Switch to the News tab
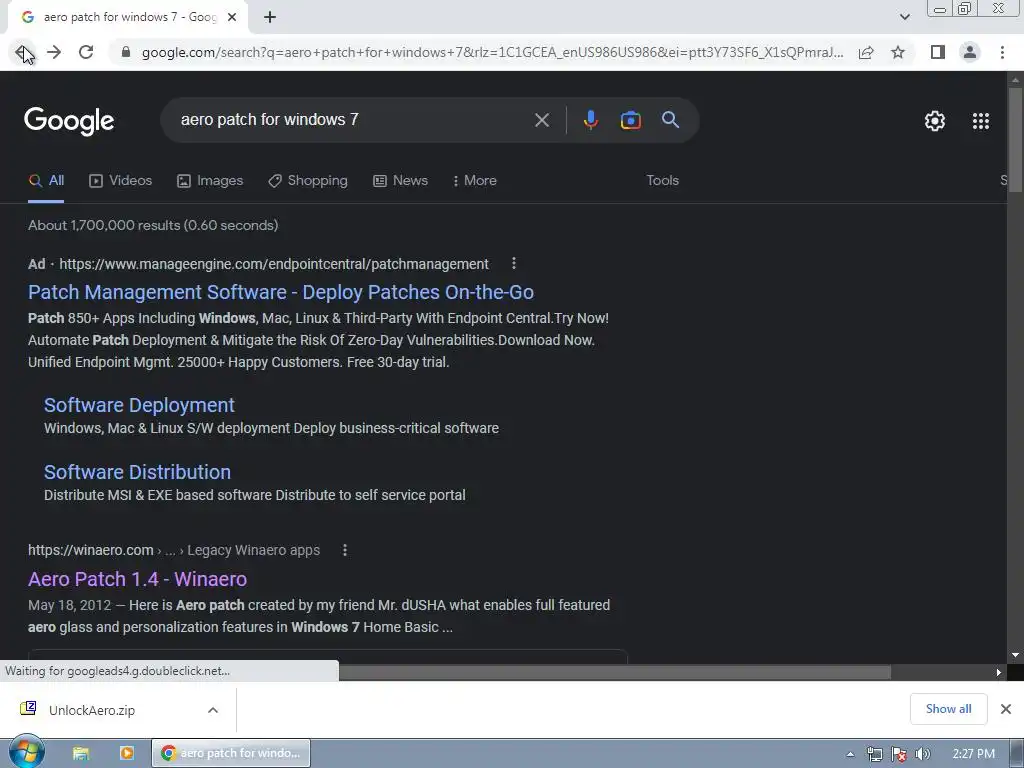The height and width of the screenshot is (768, 1024). click(400, 181)
